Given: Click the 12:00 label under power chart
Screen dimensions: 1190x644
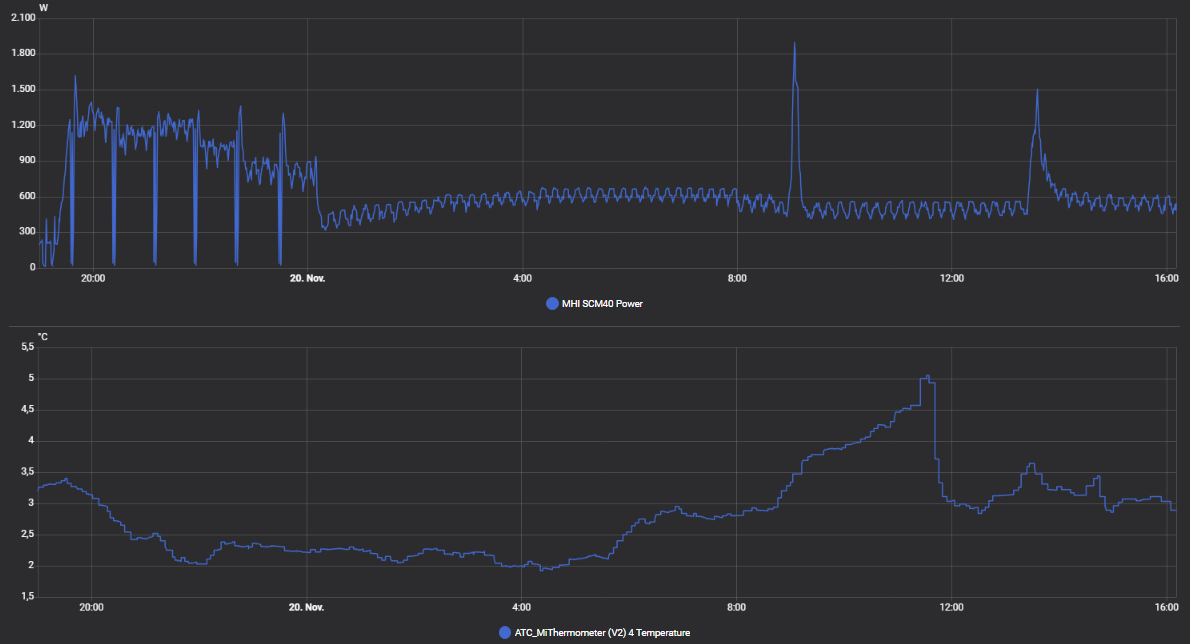Looking at the screenshot, I should pos(951,279).
